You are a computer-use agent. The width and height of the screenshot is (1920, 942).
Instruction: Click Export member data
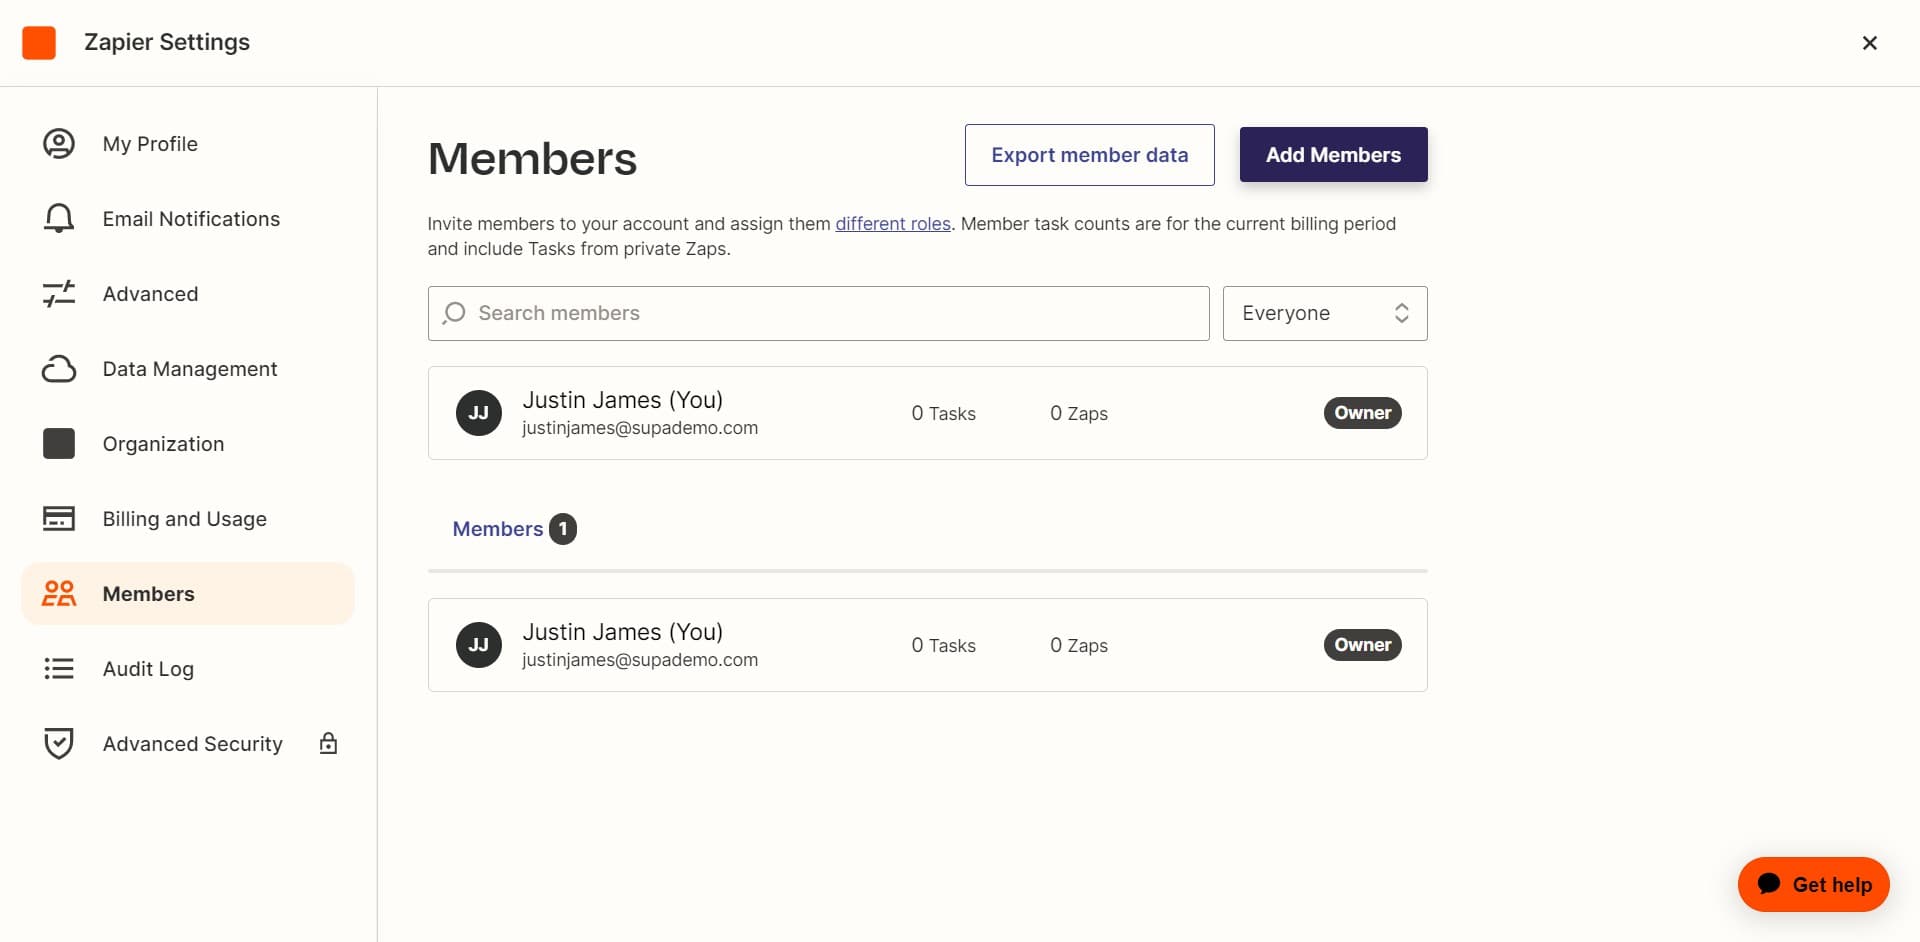coord(1089,154)
